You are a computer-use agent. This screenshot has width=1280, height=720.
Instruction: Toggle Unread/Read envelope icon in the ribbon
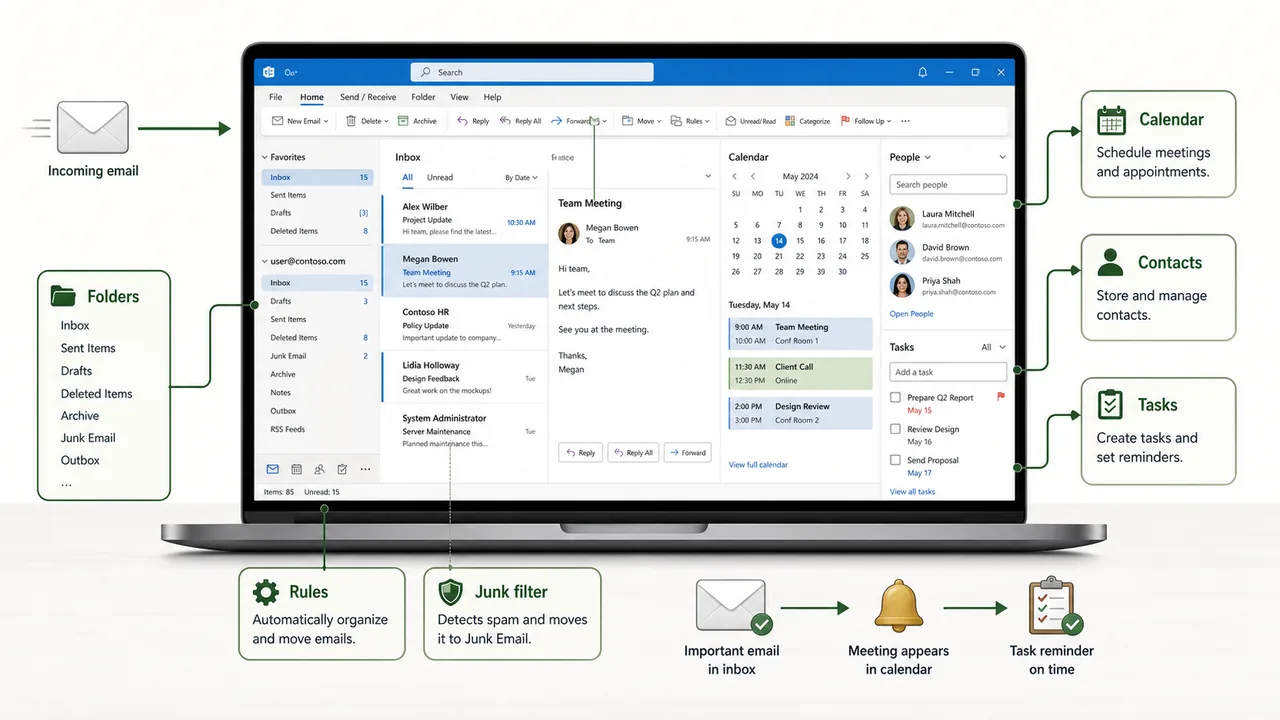731,121
